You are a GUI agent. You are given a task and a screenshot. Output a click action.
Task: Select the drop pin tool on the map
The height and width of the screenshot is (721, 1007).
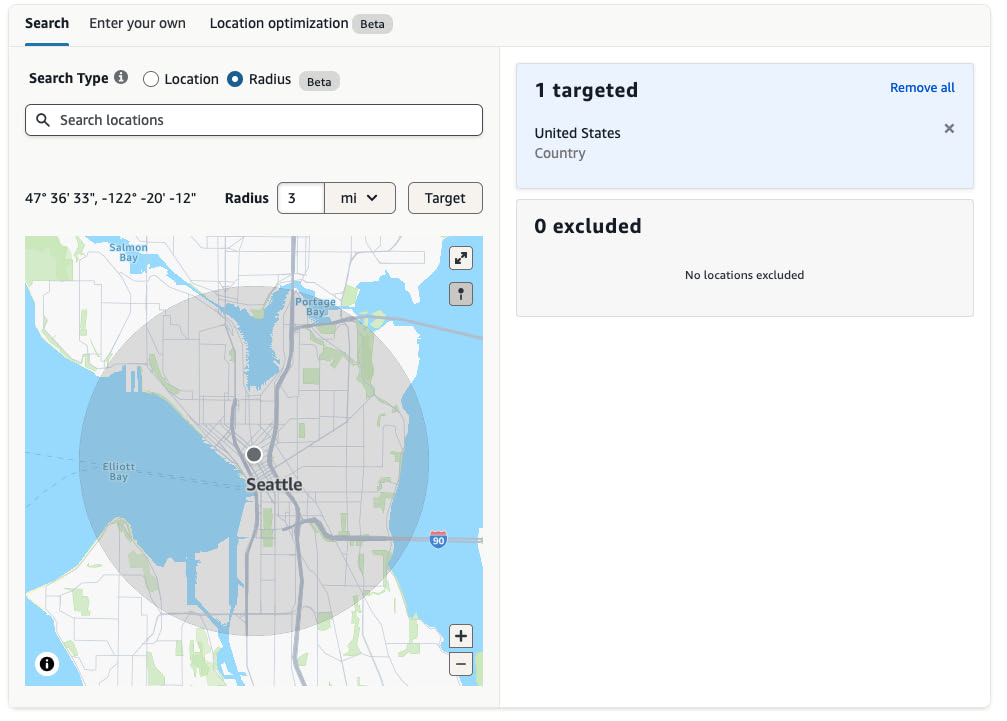click(461, 293)
